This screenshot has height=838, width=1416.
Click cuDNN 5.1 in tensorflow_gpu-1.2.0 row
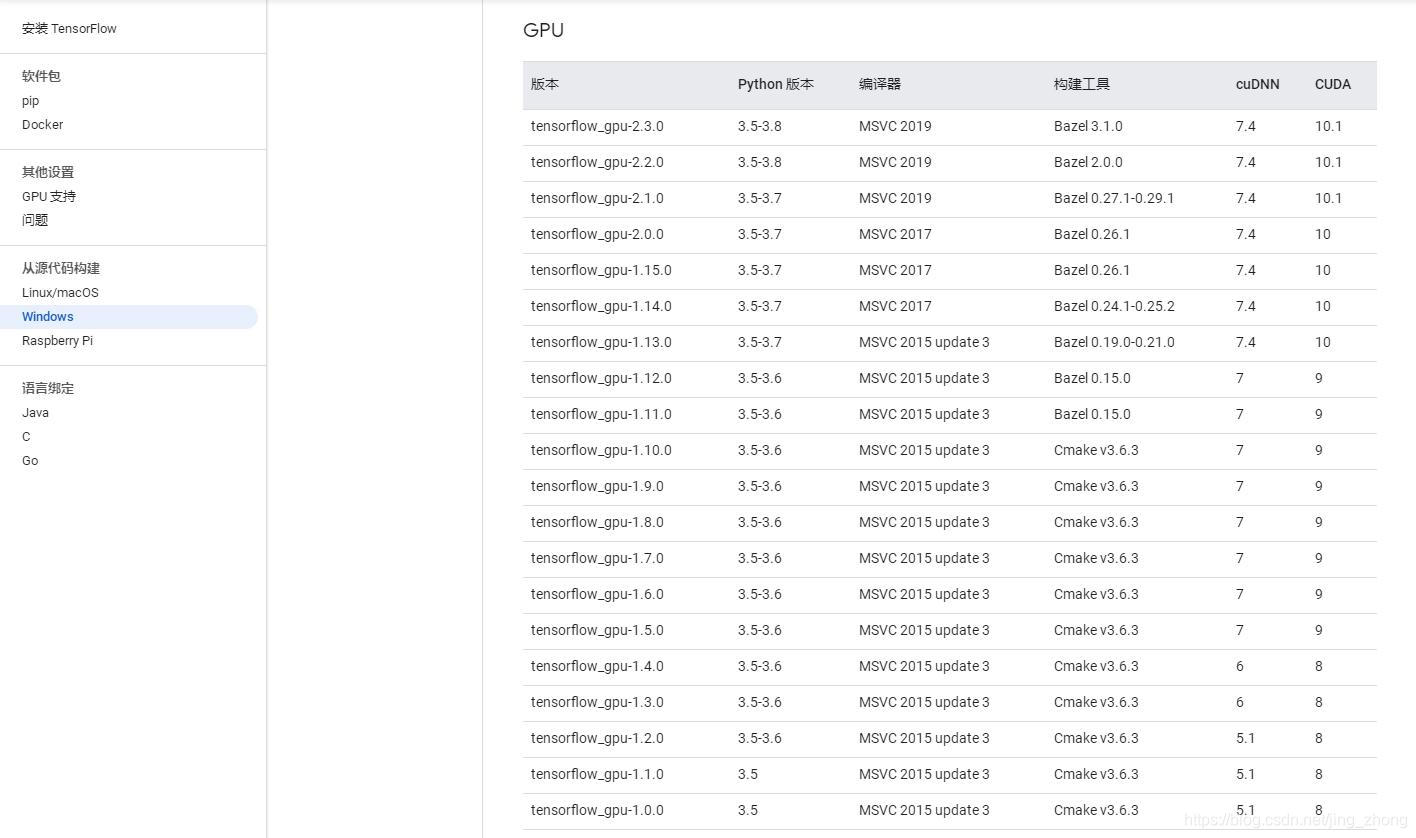pos(1246,739)
